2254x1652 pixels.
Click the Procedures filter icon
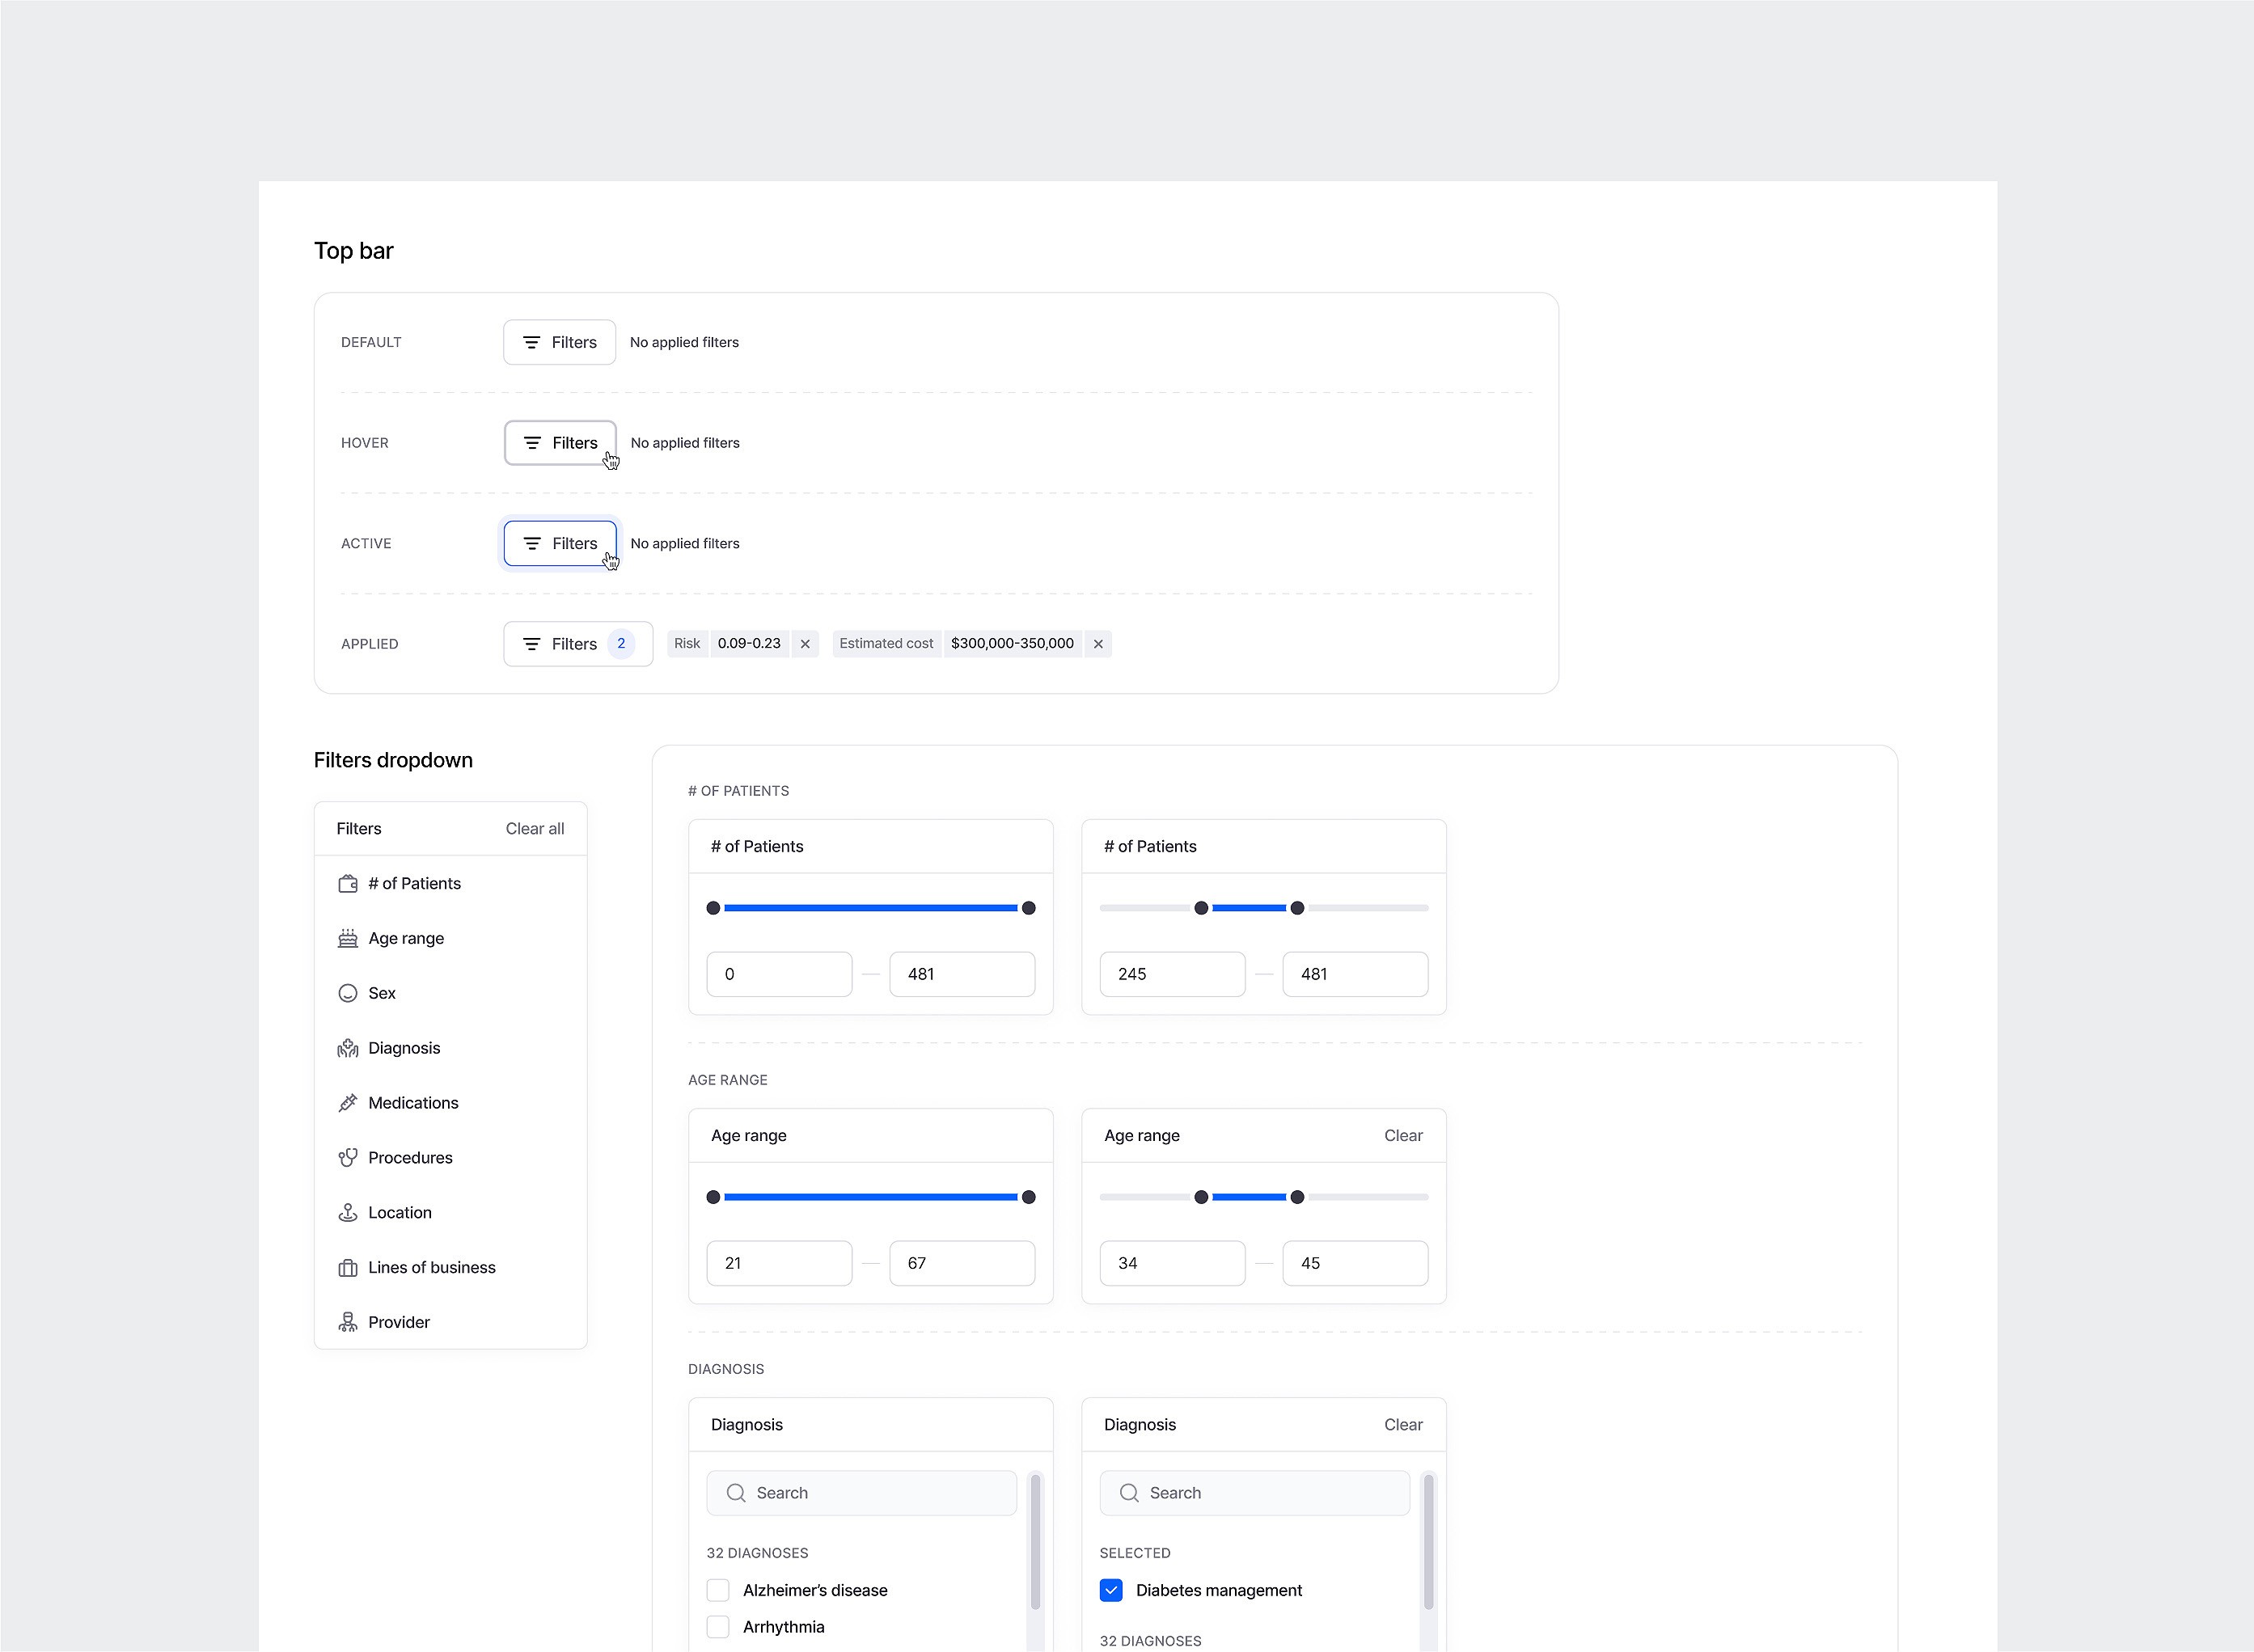click(350, 1157)
